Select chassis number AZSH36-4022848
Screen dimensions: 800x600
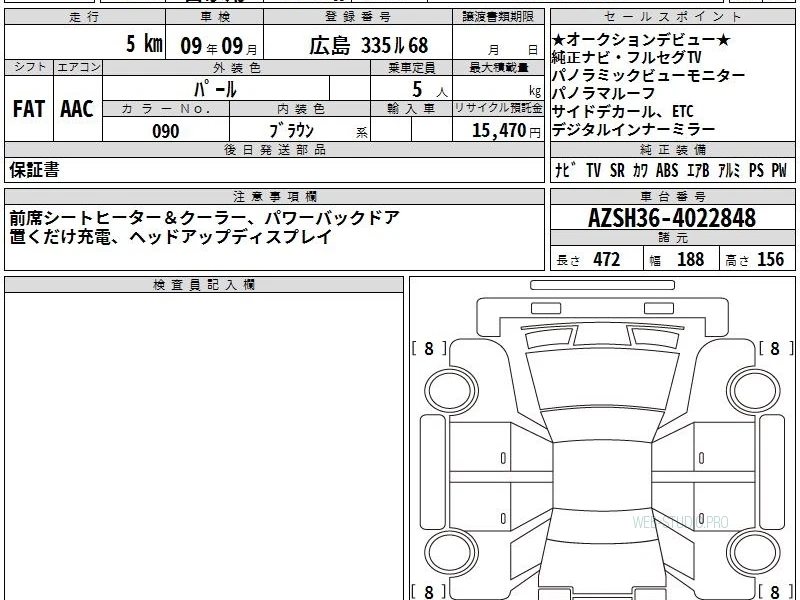coord(672,218)
